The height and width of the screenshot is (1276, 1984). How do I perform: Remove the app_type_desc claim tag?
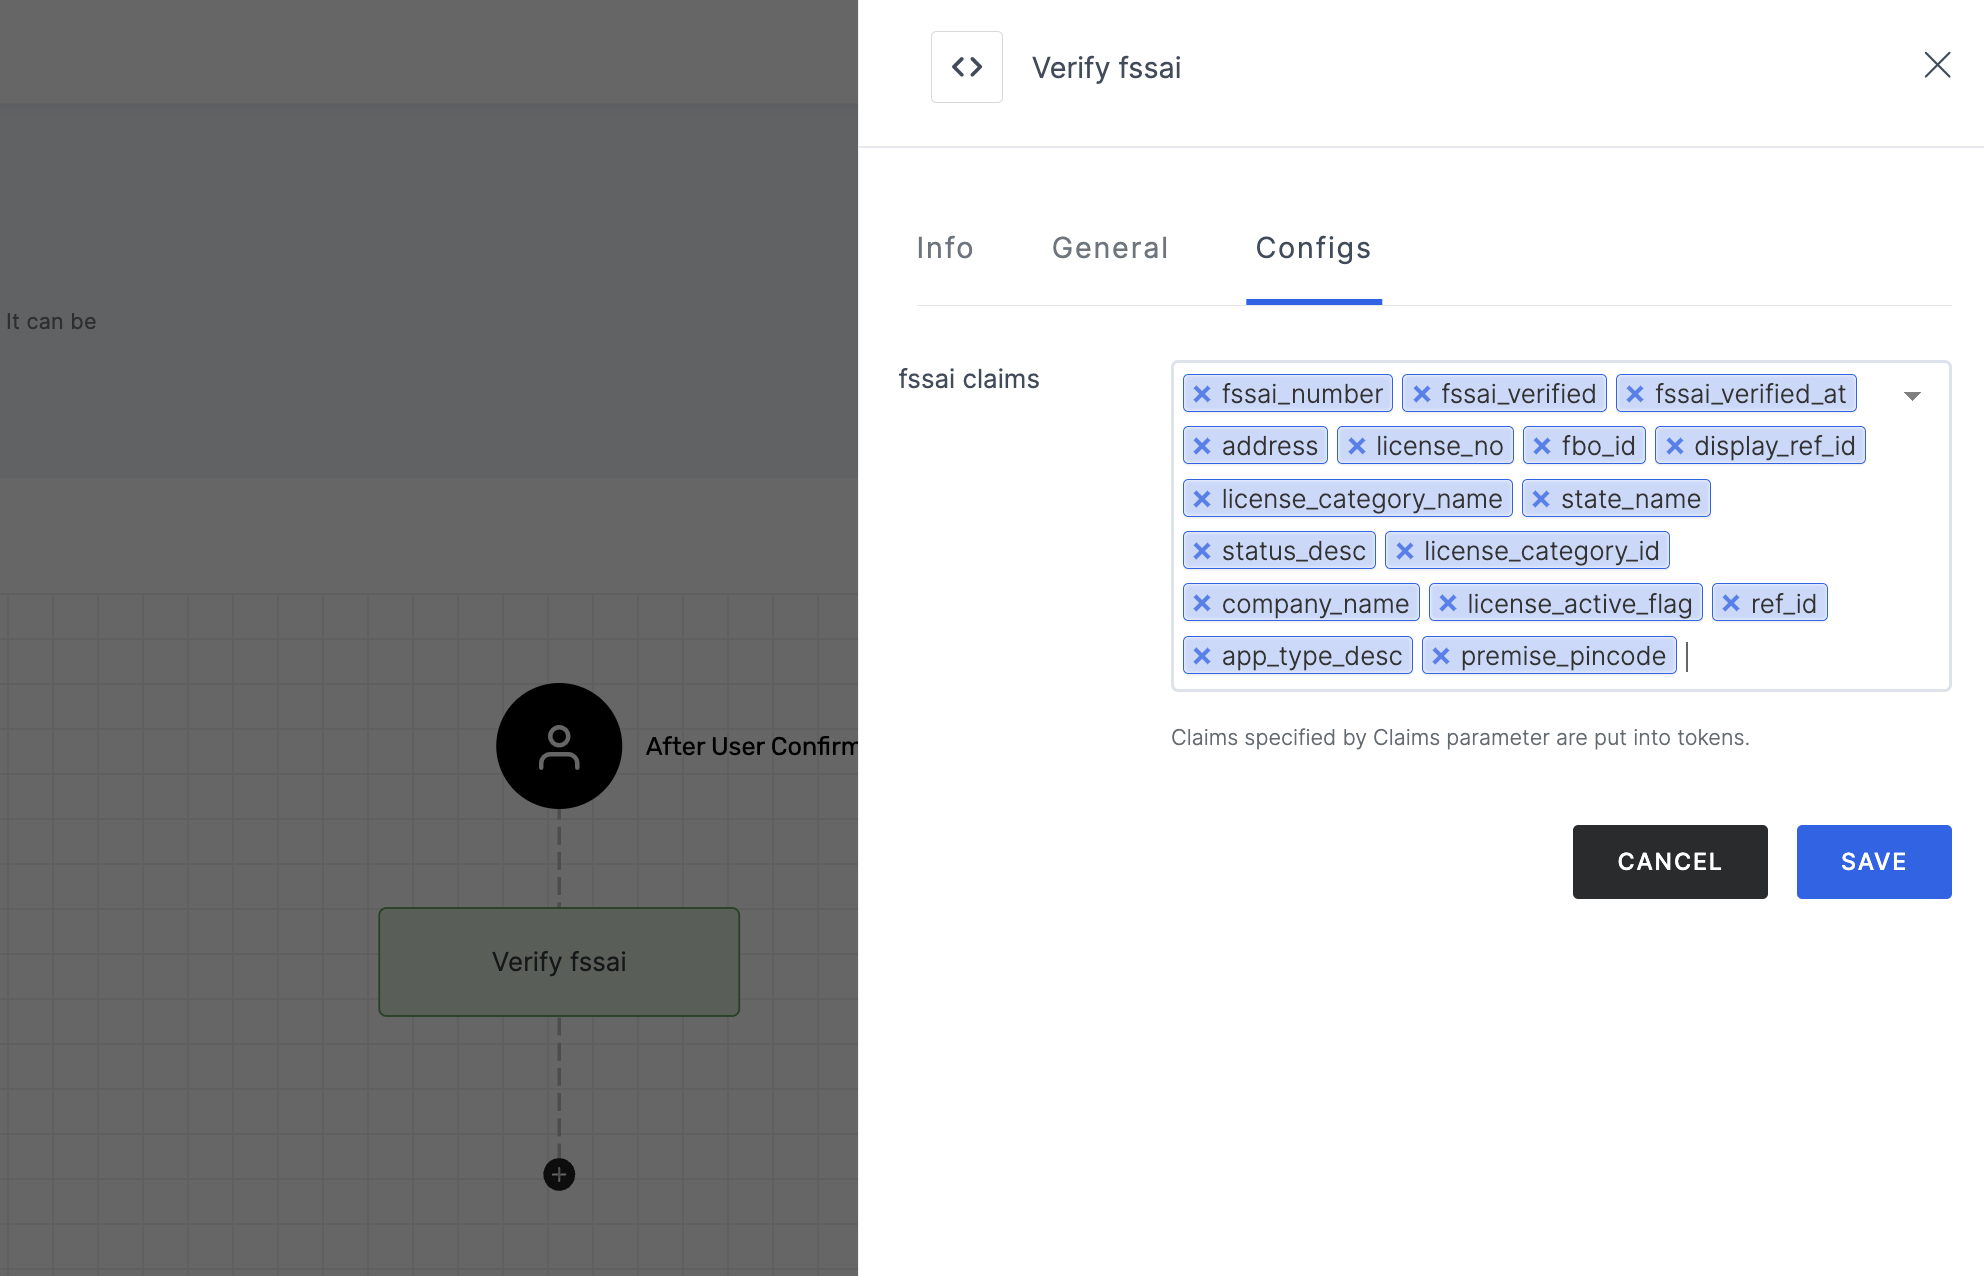tap(1202, 656)
